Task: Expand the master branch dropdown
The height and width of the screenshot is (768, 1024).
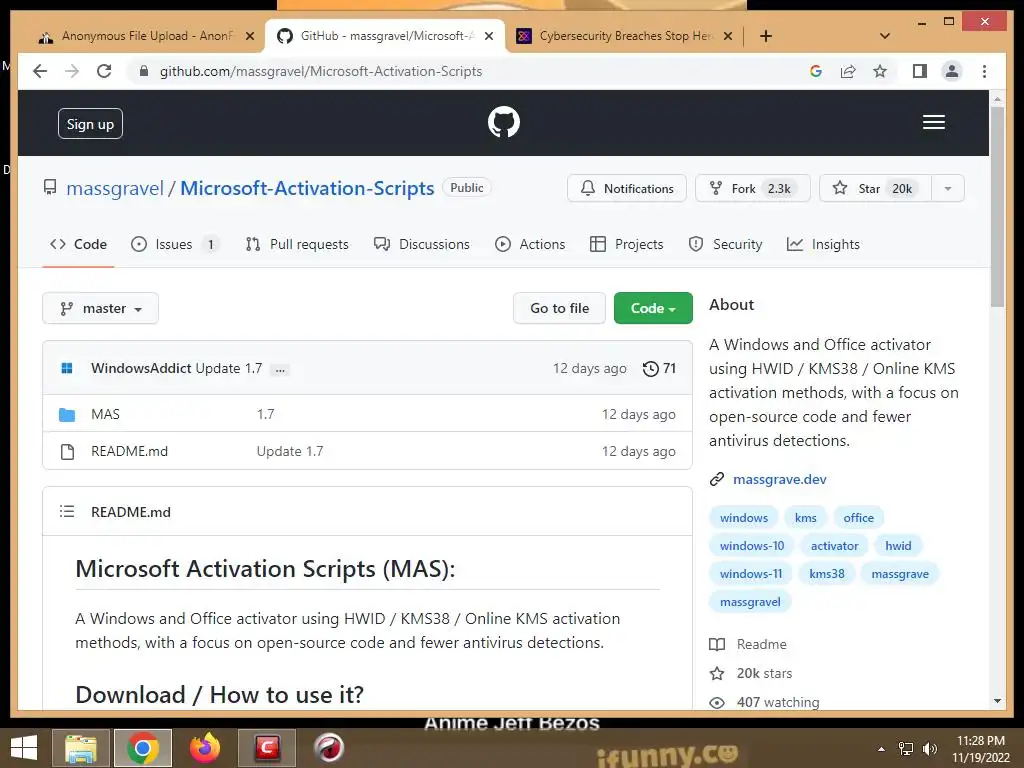Action: [x=101, y=308]
